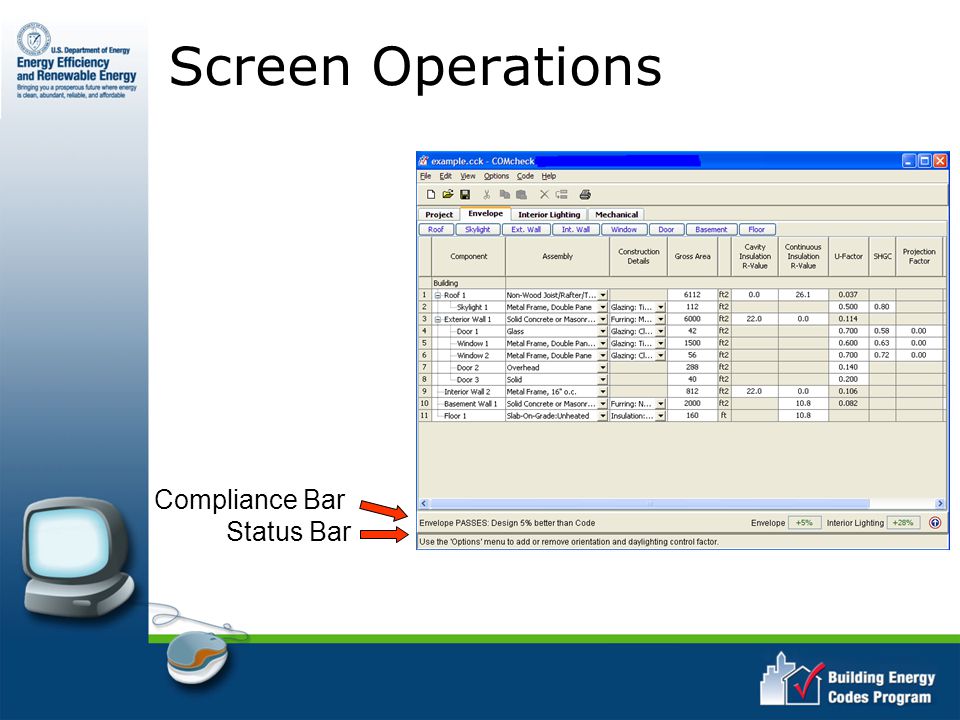Click the horizontal scrollbar thumb
The width and height of the screenshot is (960, 720).
[650, 503]
